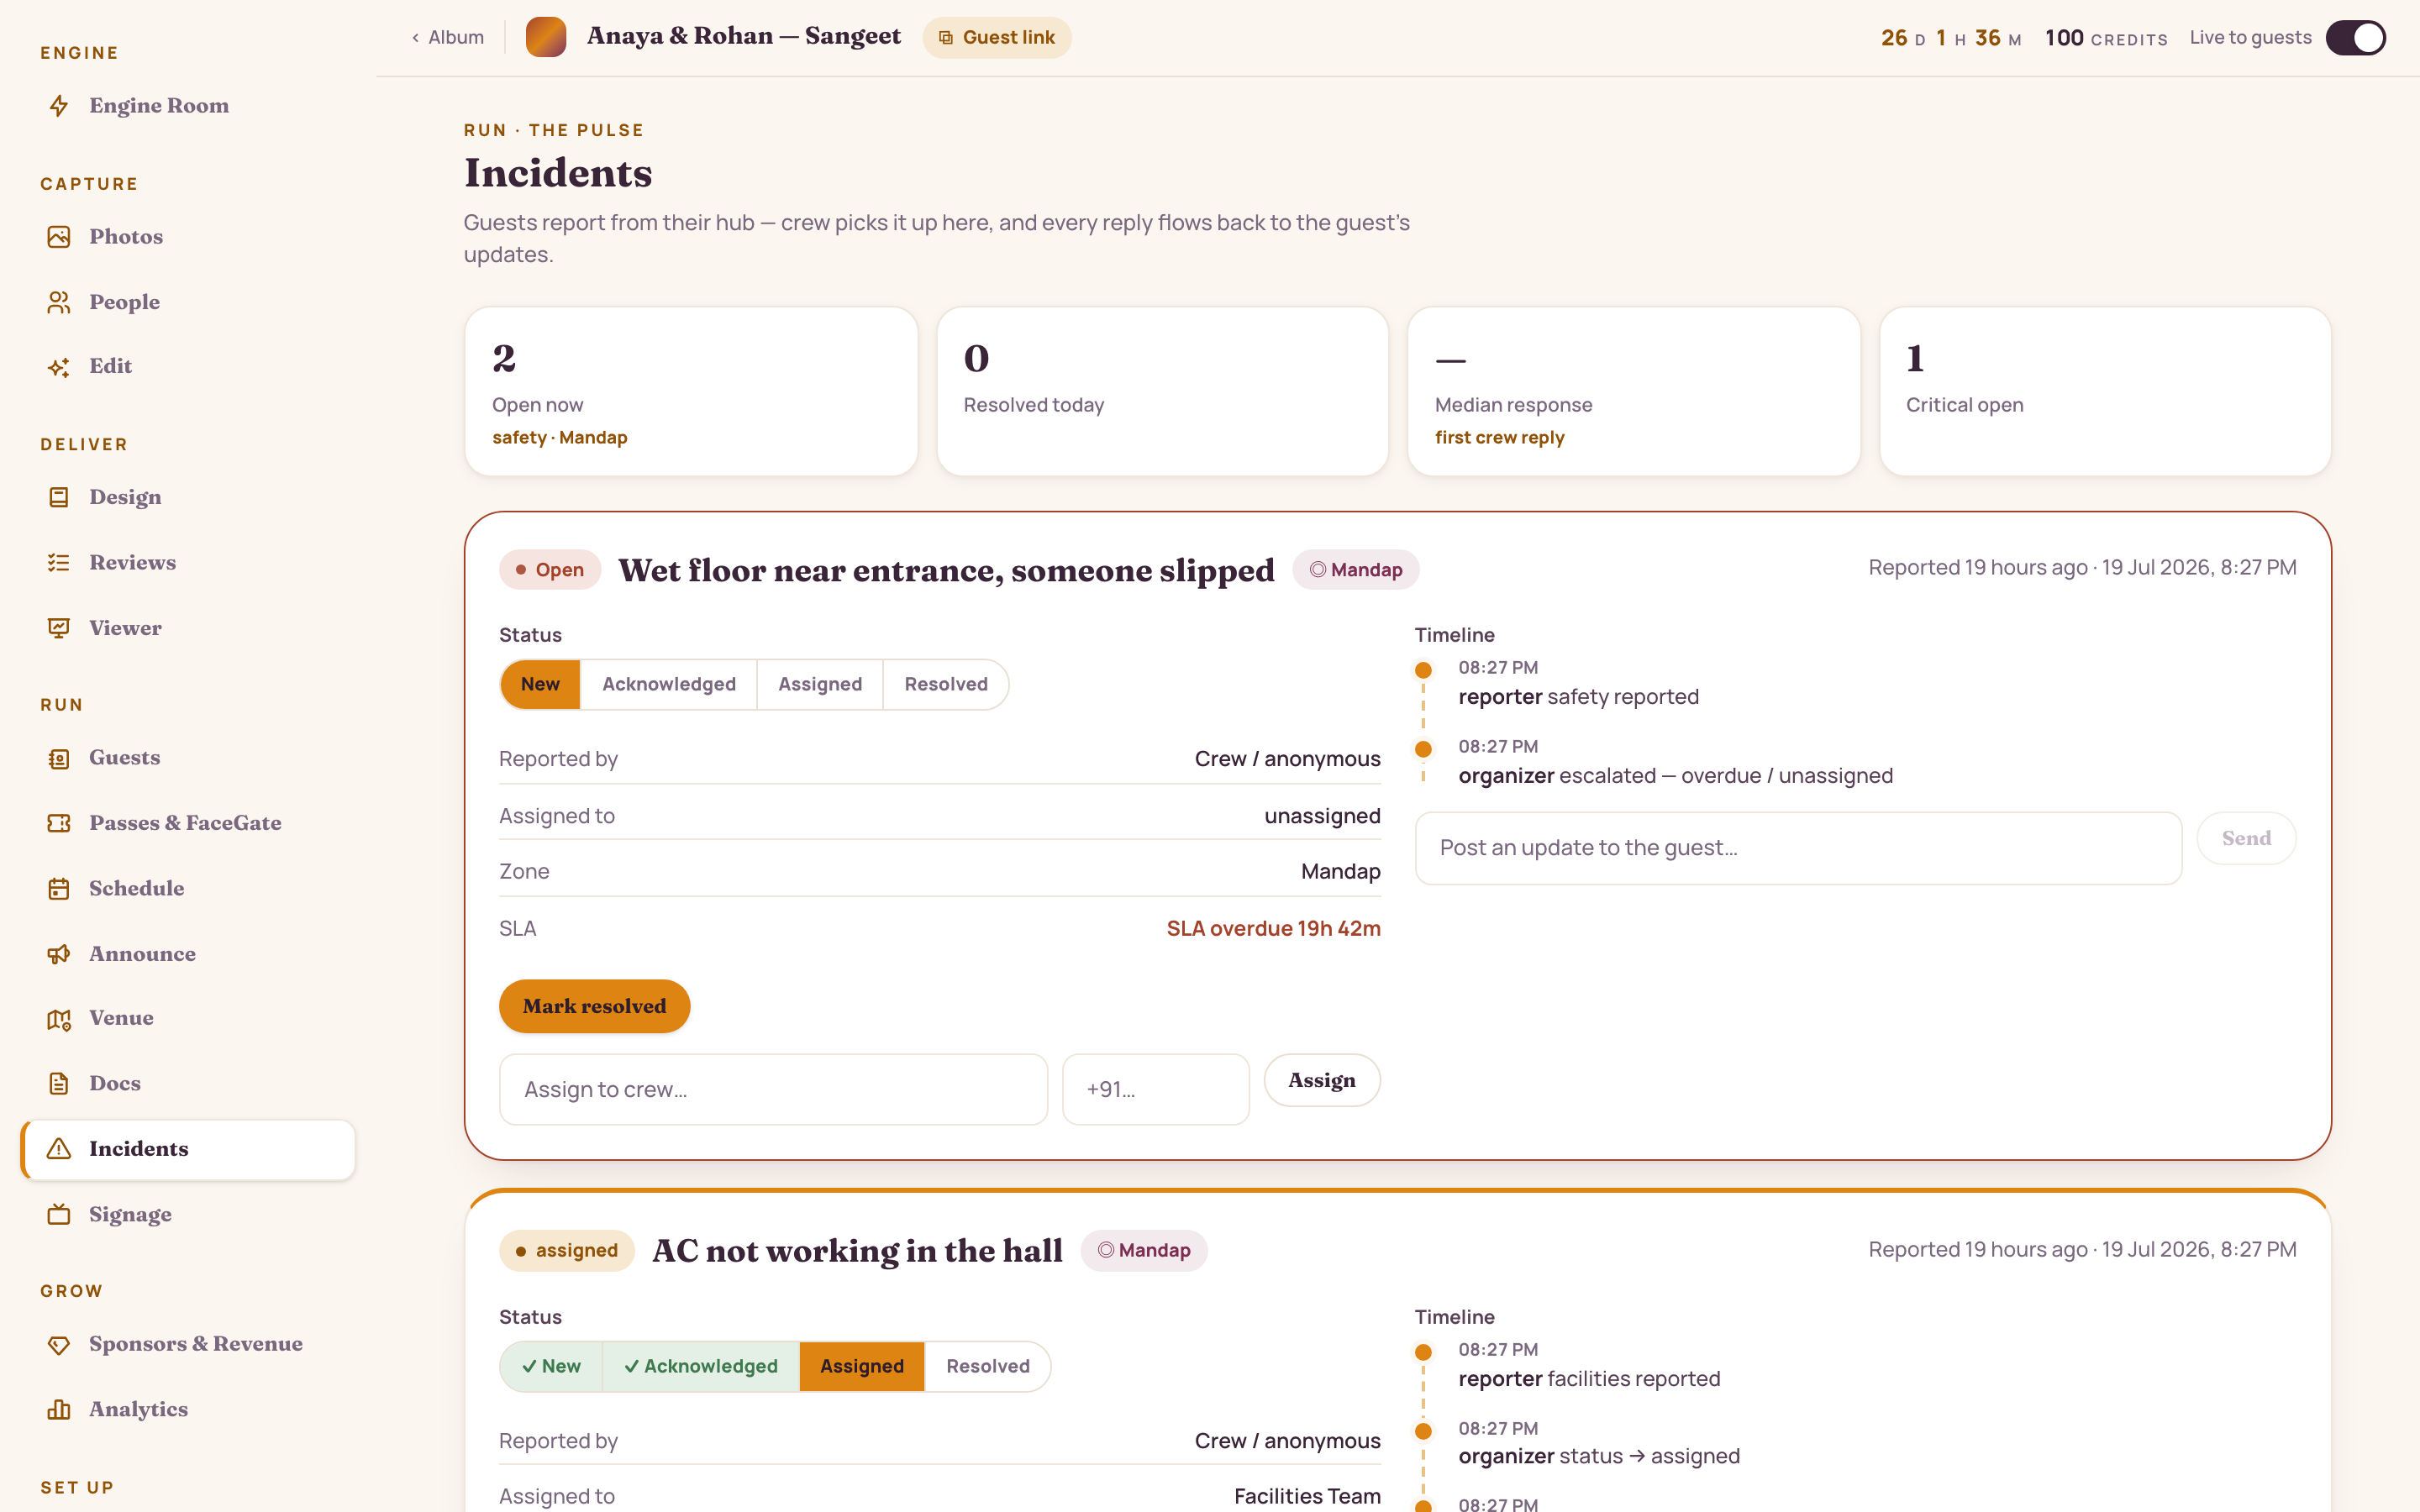
Task: Click the Design sidebar icon
Action: [x=59, y=497]
